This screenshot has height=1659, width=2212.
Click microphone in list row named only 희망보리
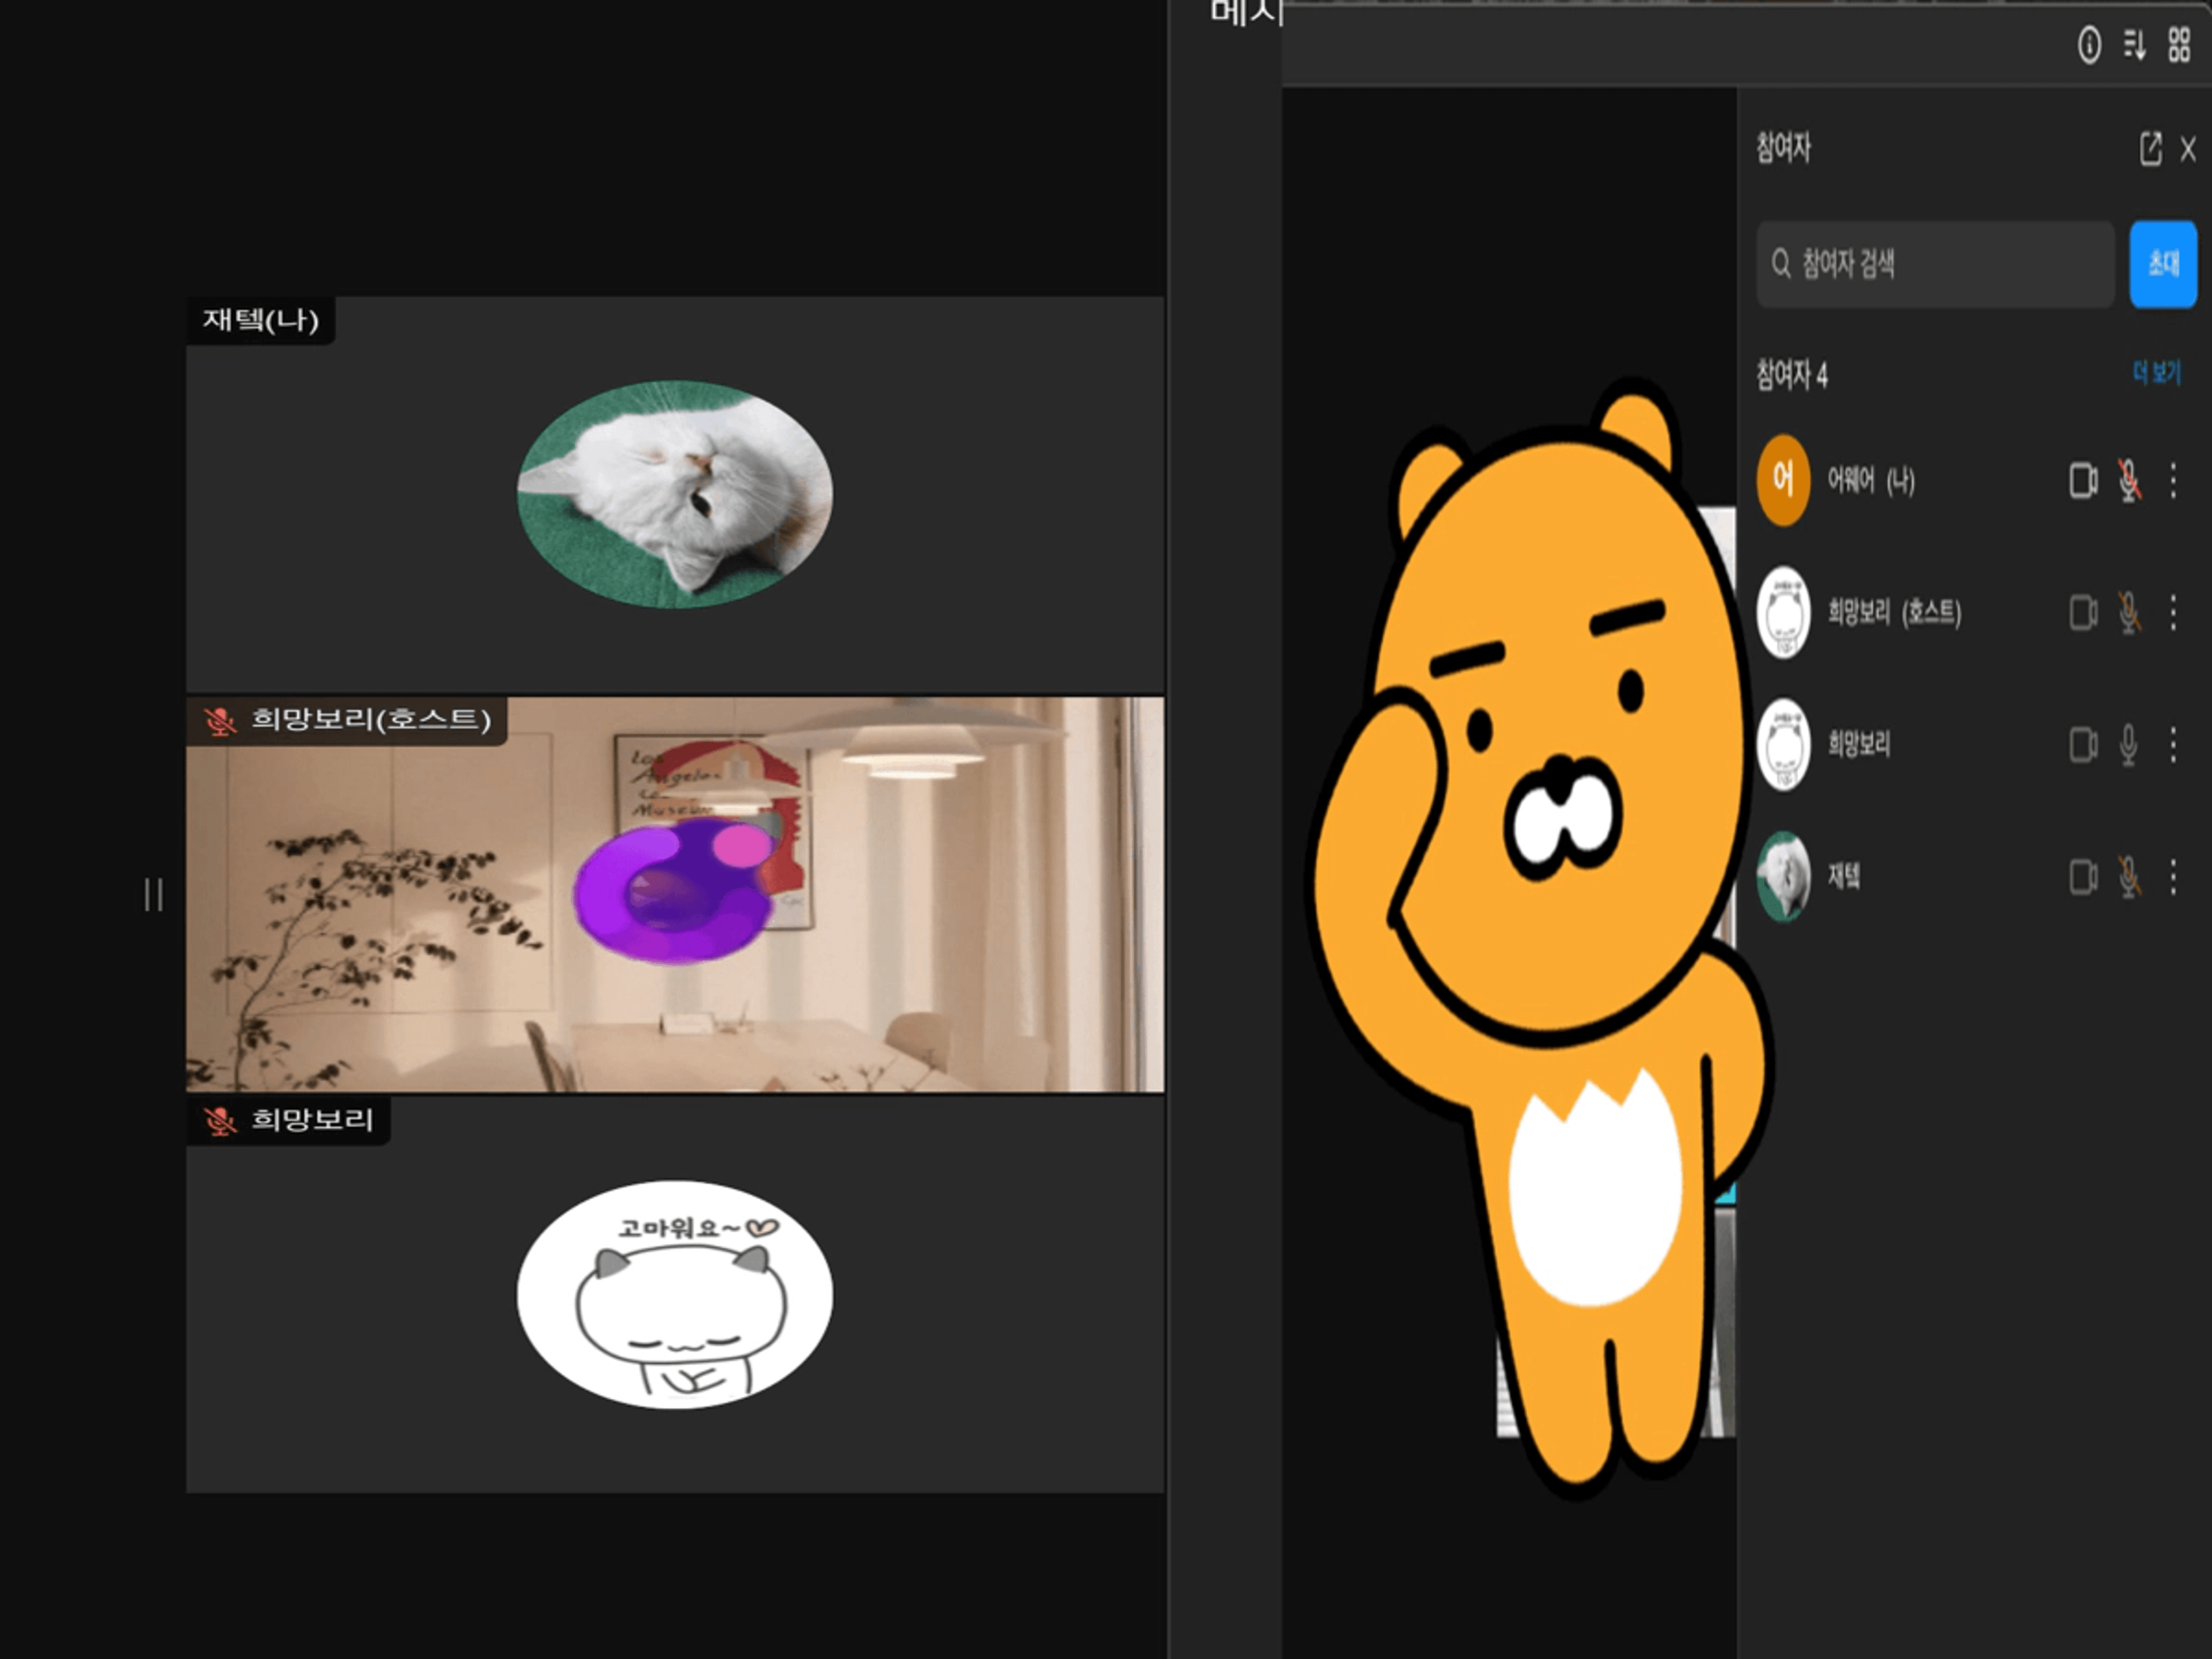(2129, 744)
